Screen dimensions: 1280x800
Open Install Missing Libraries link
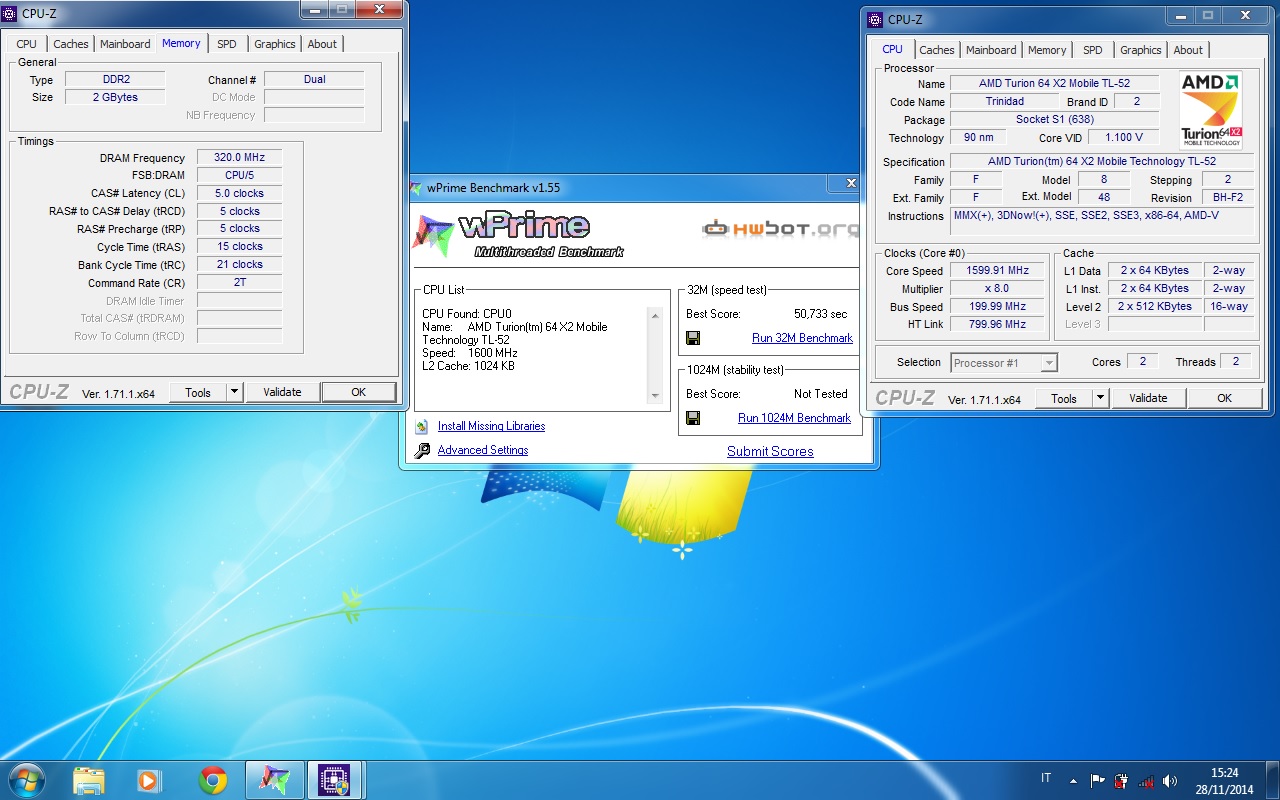[491, 426]
